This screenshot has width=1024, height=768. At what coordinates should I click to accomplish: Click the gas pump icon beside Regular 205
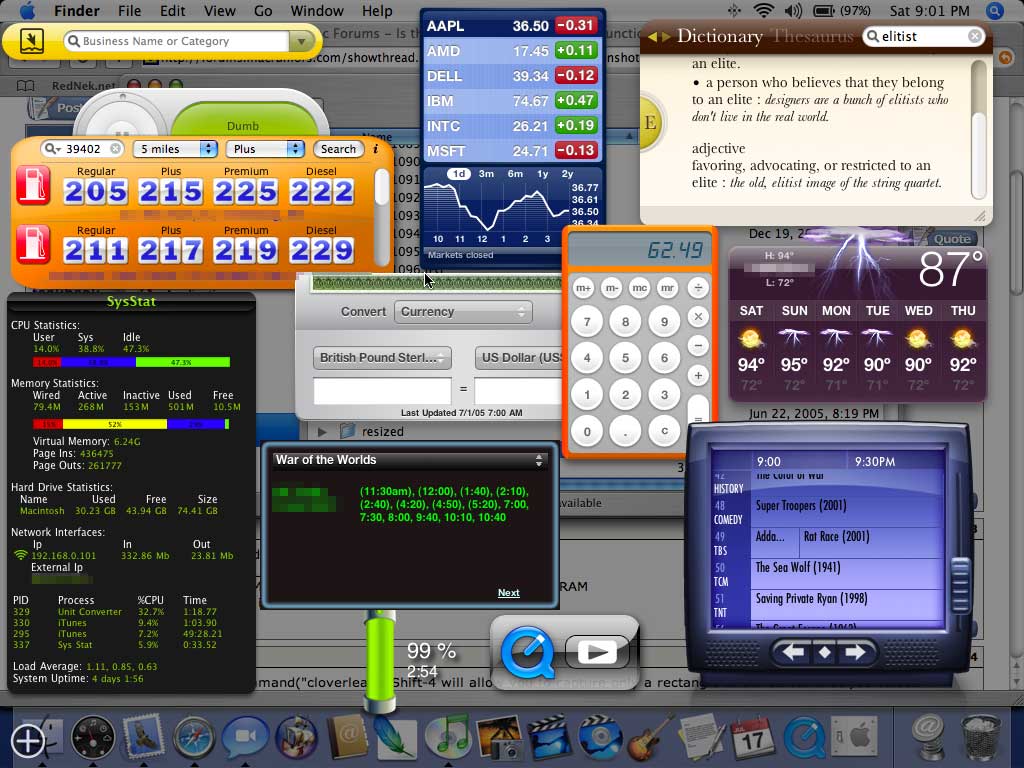click(x=33, y=186)
